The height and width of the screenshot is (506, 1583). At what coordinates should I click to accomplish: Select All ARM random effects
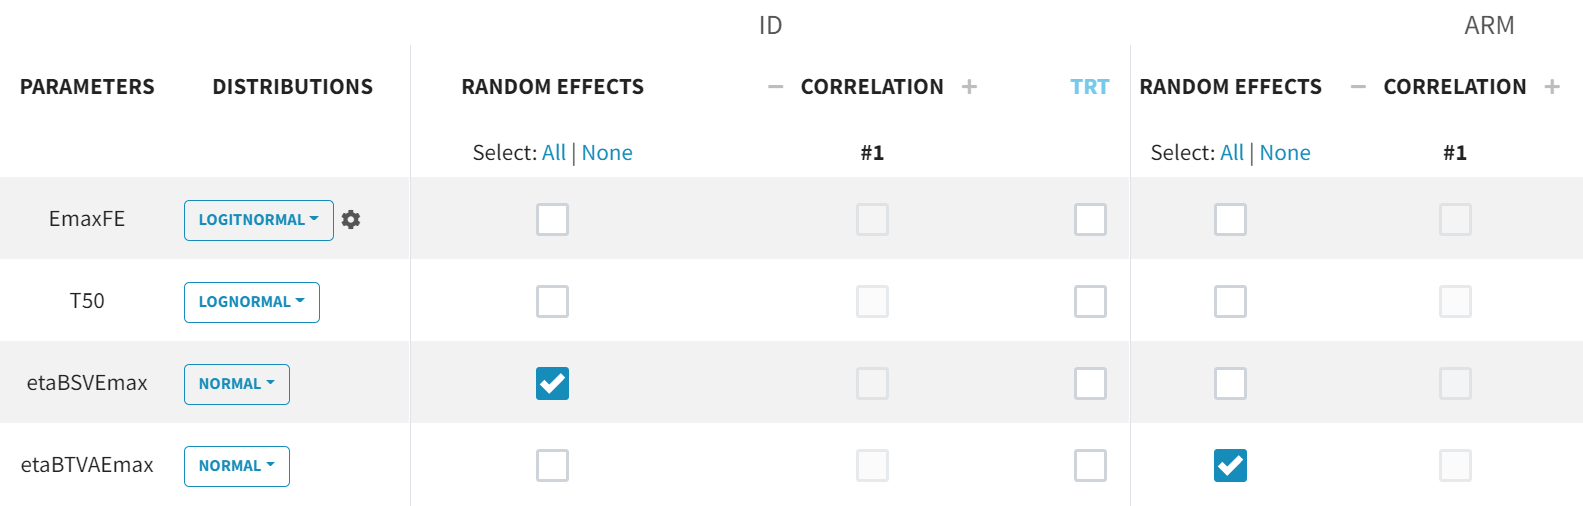[1232, 153]
